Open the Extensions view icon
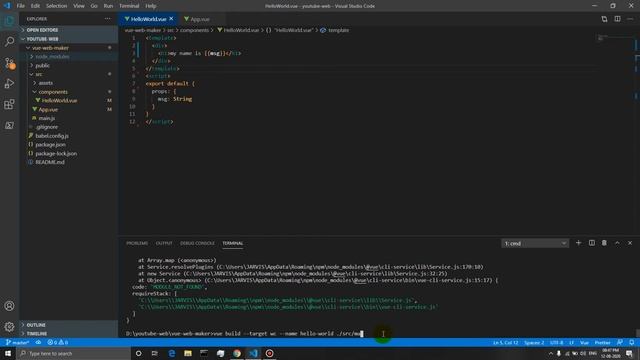 (x=9, y=104)
